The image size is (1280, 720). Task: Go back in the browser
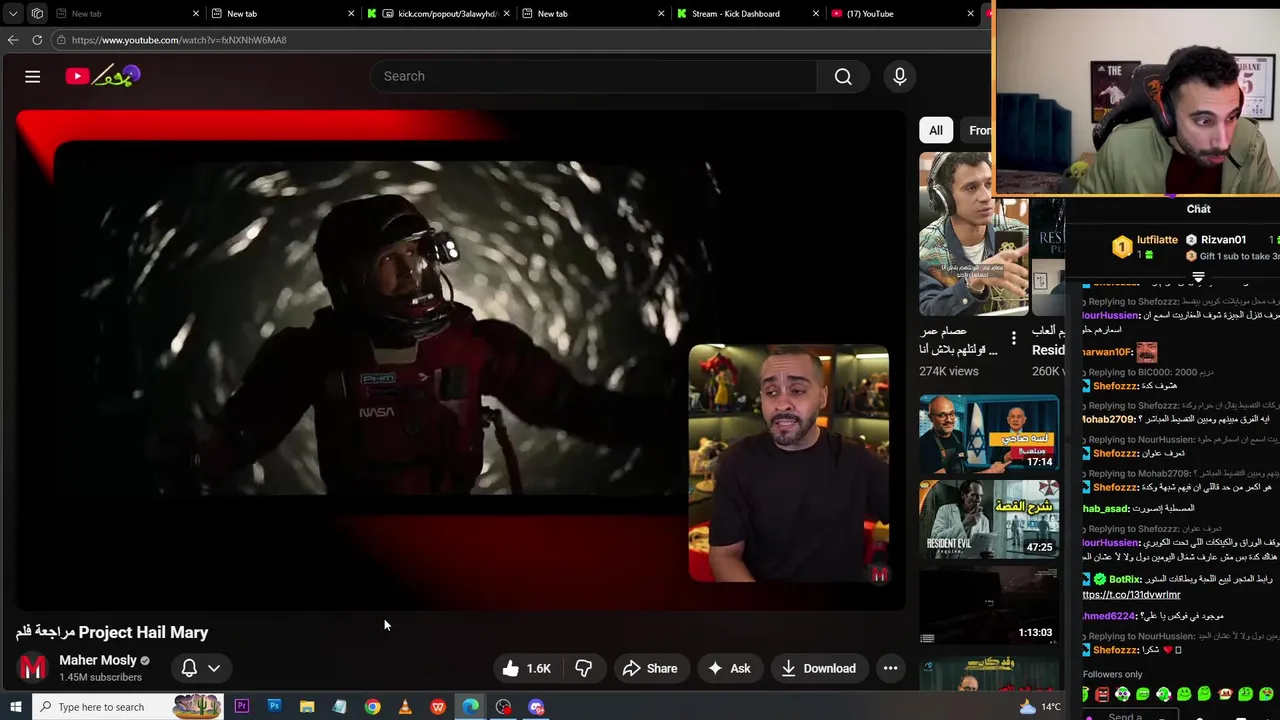tap(13, 40)
